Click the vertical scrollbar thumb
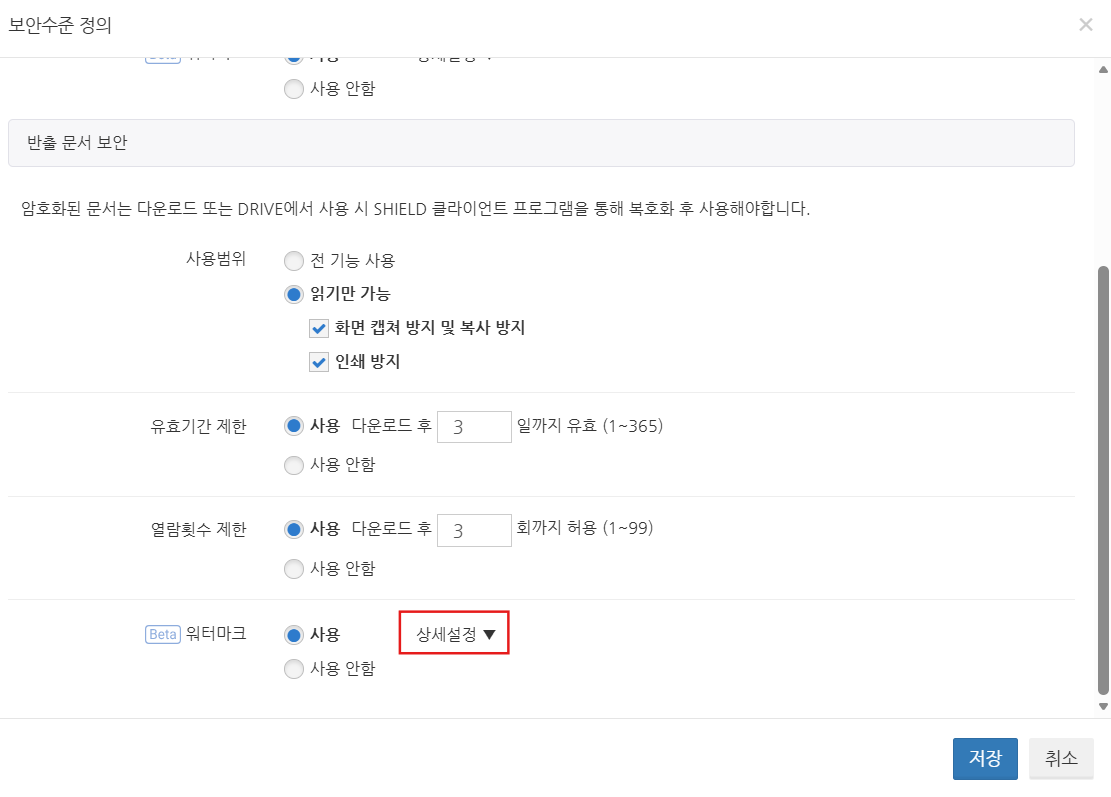 tap(1103, 480)
